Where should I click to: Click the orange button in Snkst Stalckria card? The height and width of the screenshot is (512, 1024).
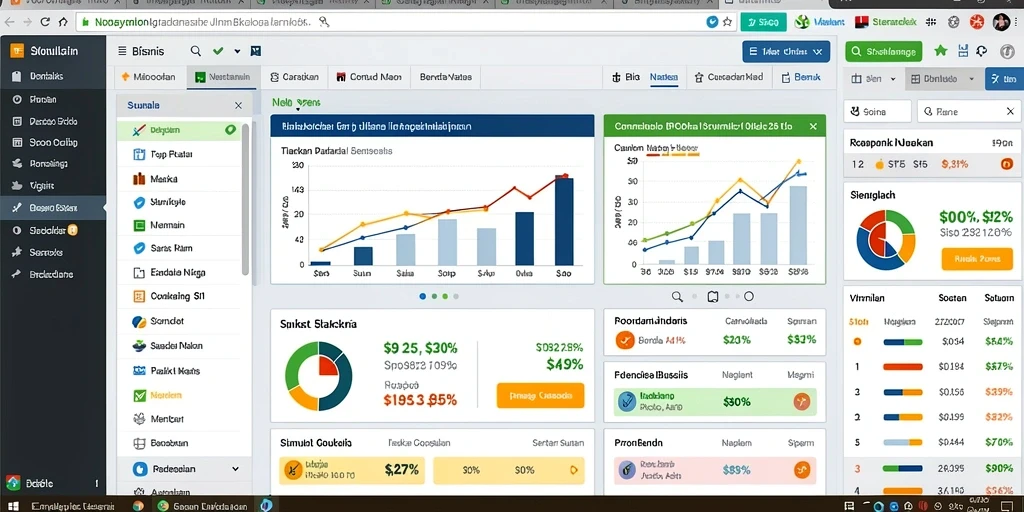click(540, 396)
